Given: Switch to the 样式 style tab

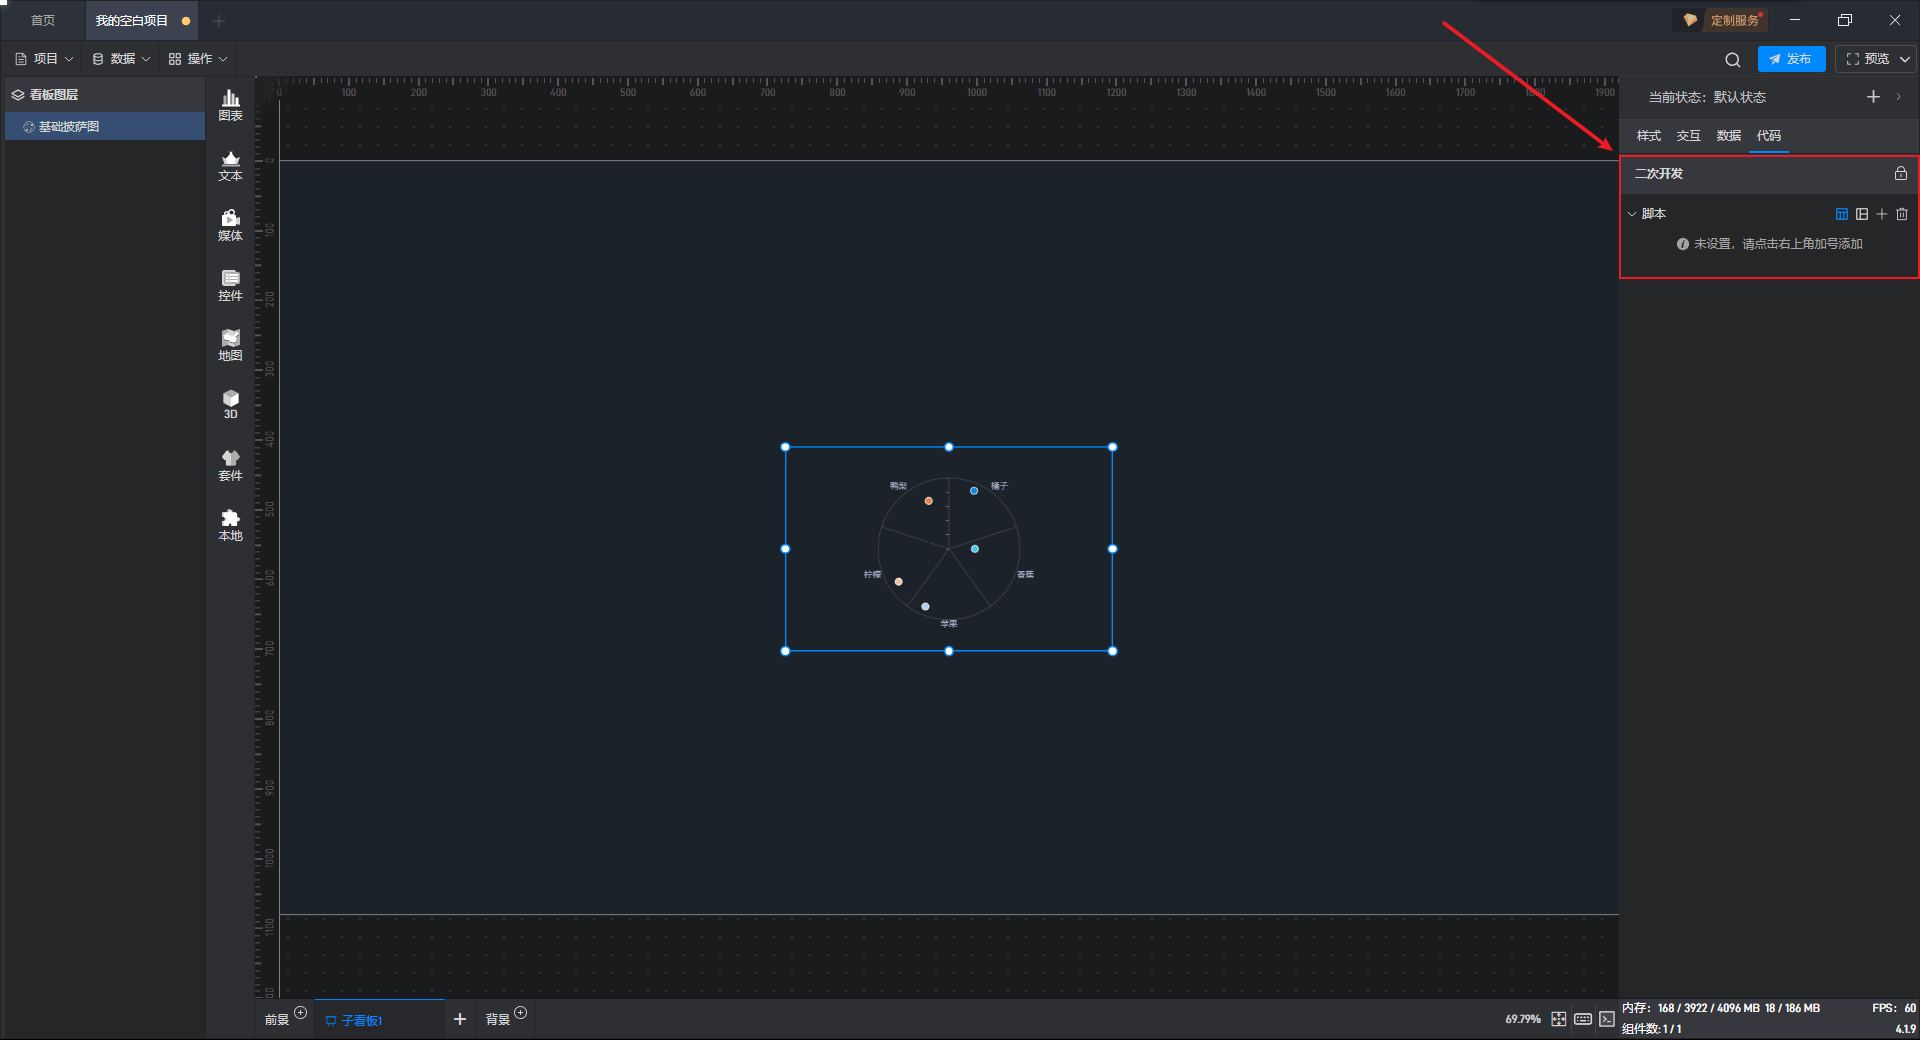Looking at the screenshot, I should click(1649, 136).
